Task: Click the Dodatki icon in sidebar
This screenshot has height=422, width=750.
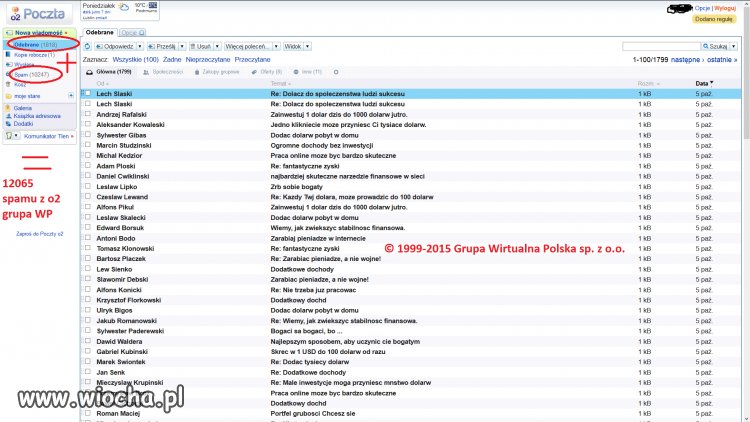Action: [x=8, y=123]
